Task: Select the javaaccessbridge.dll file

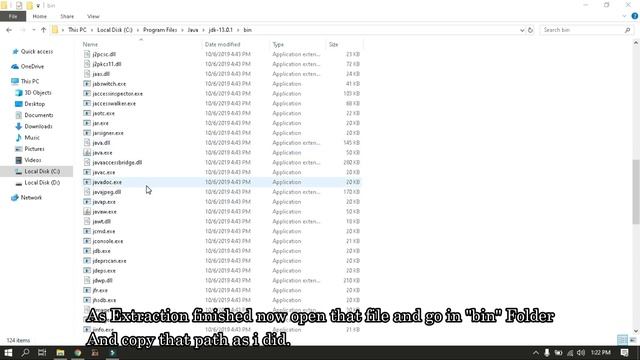Action: click(117, 162)
